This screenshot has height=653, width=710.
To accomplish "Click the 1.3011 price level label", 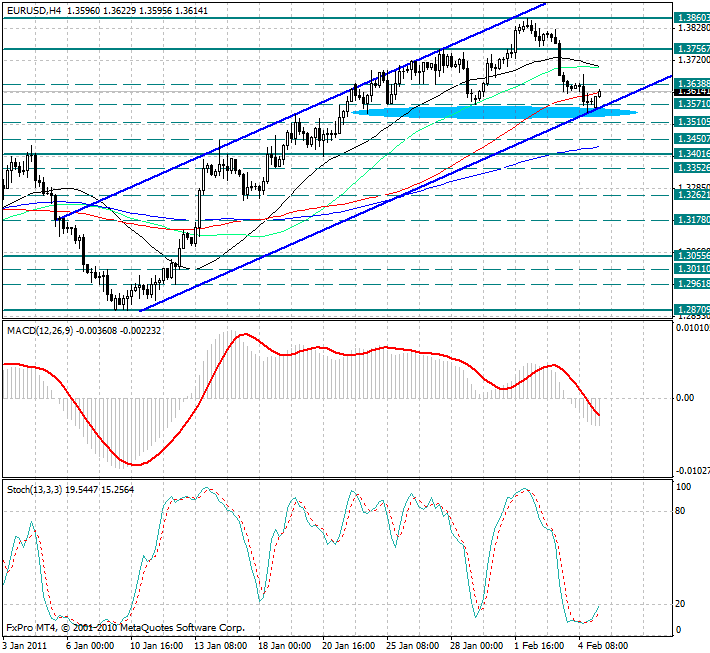I will click(x=692, y=269).
